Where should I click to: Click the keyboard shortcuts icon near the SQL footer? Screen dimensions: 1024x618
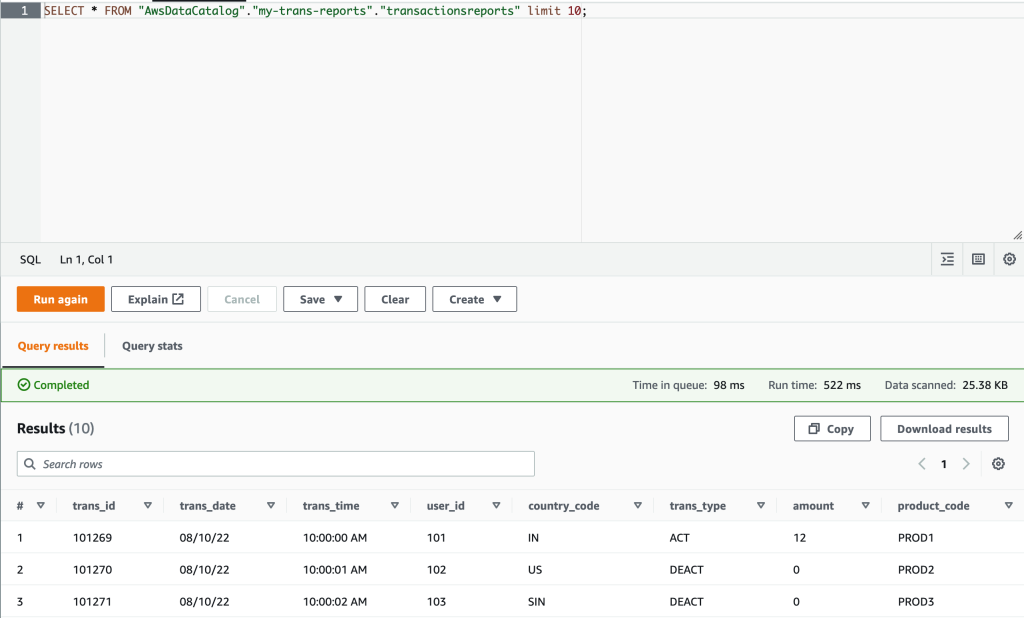click(x=978, y=259)
